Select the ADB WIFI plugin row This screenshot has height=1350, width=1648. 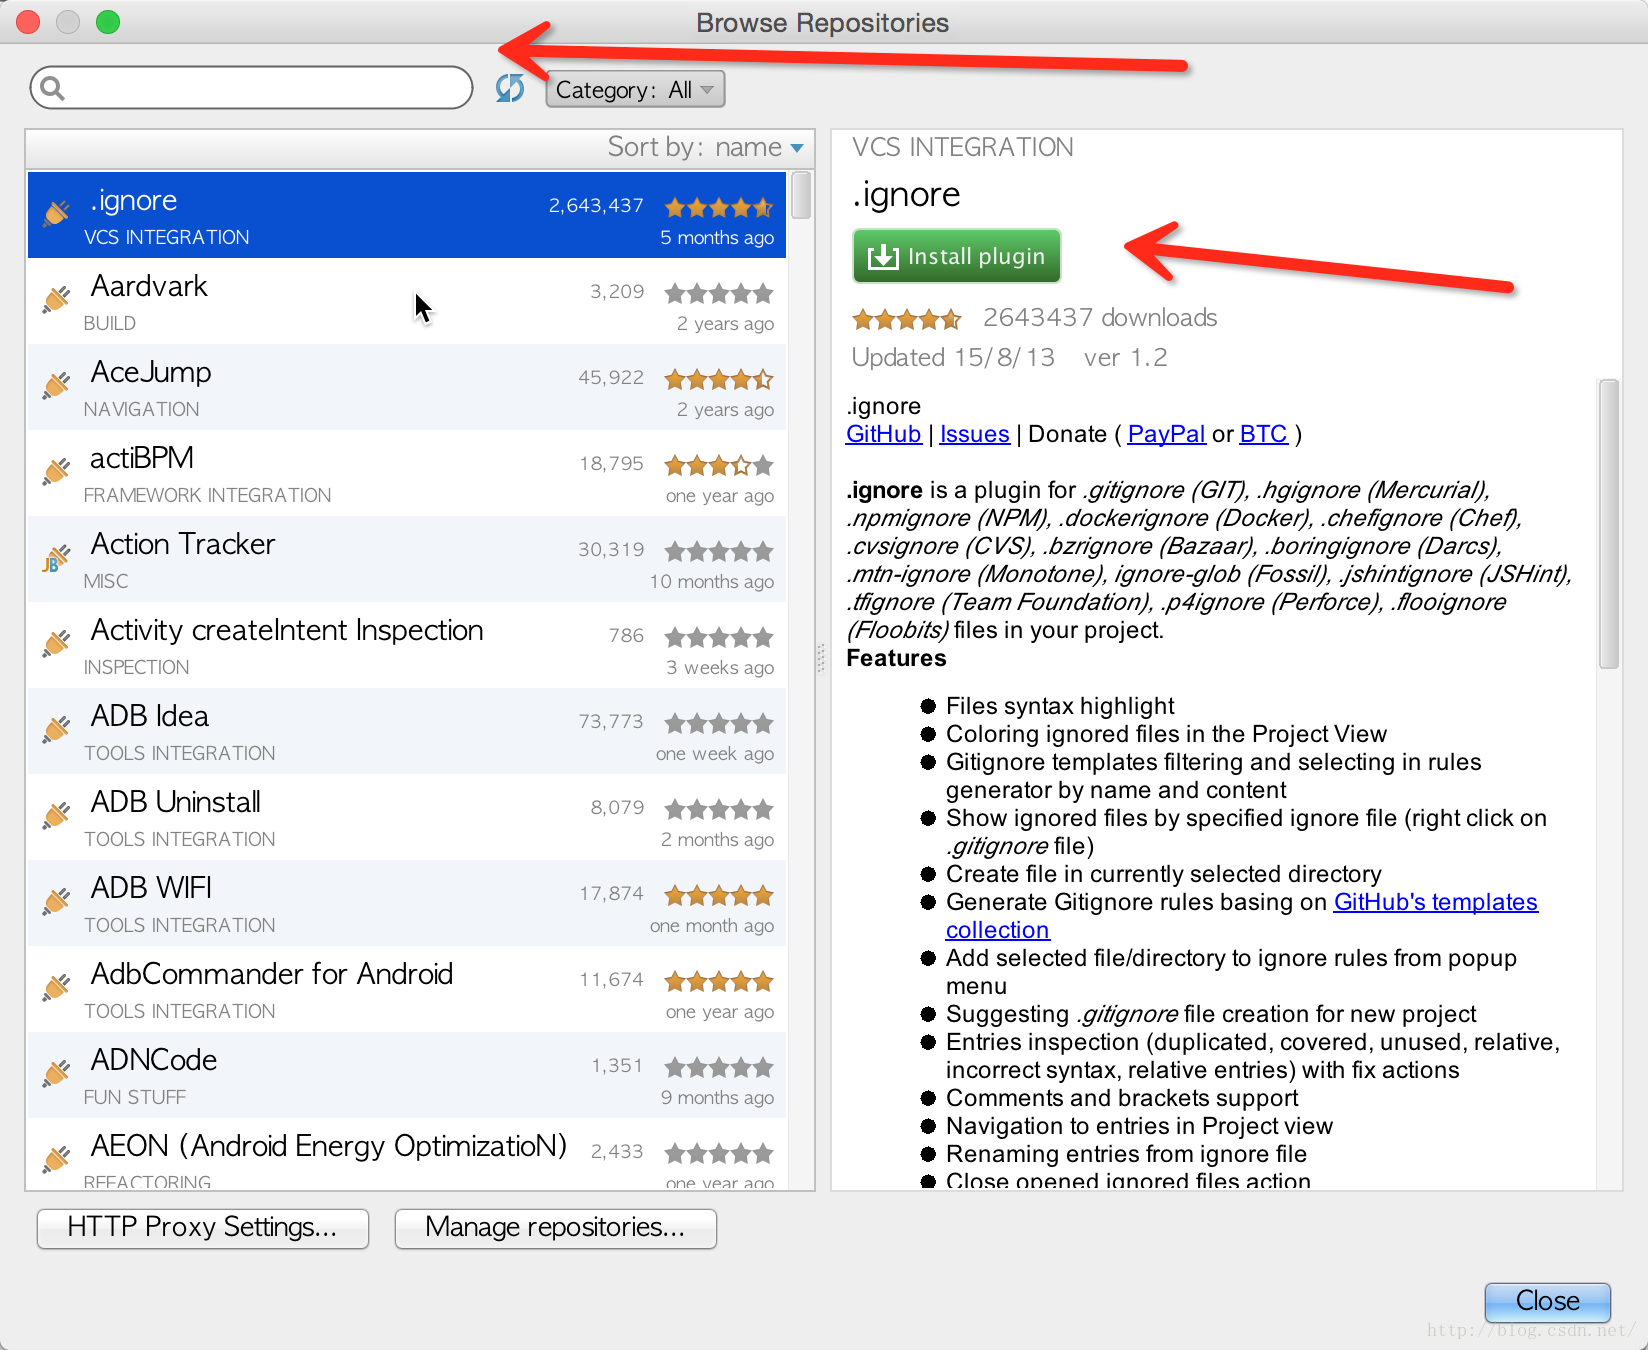(407, 903)
